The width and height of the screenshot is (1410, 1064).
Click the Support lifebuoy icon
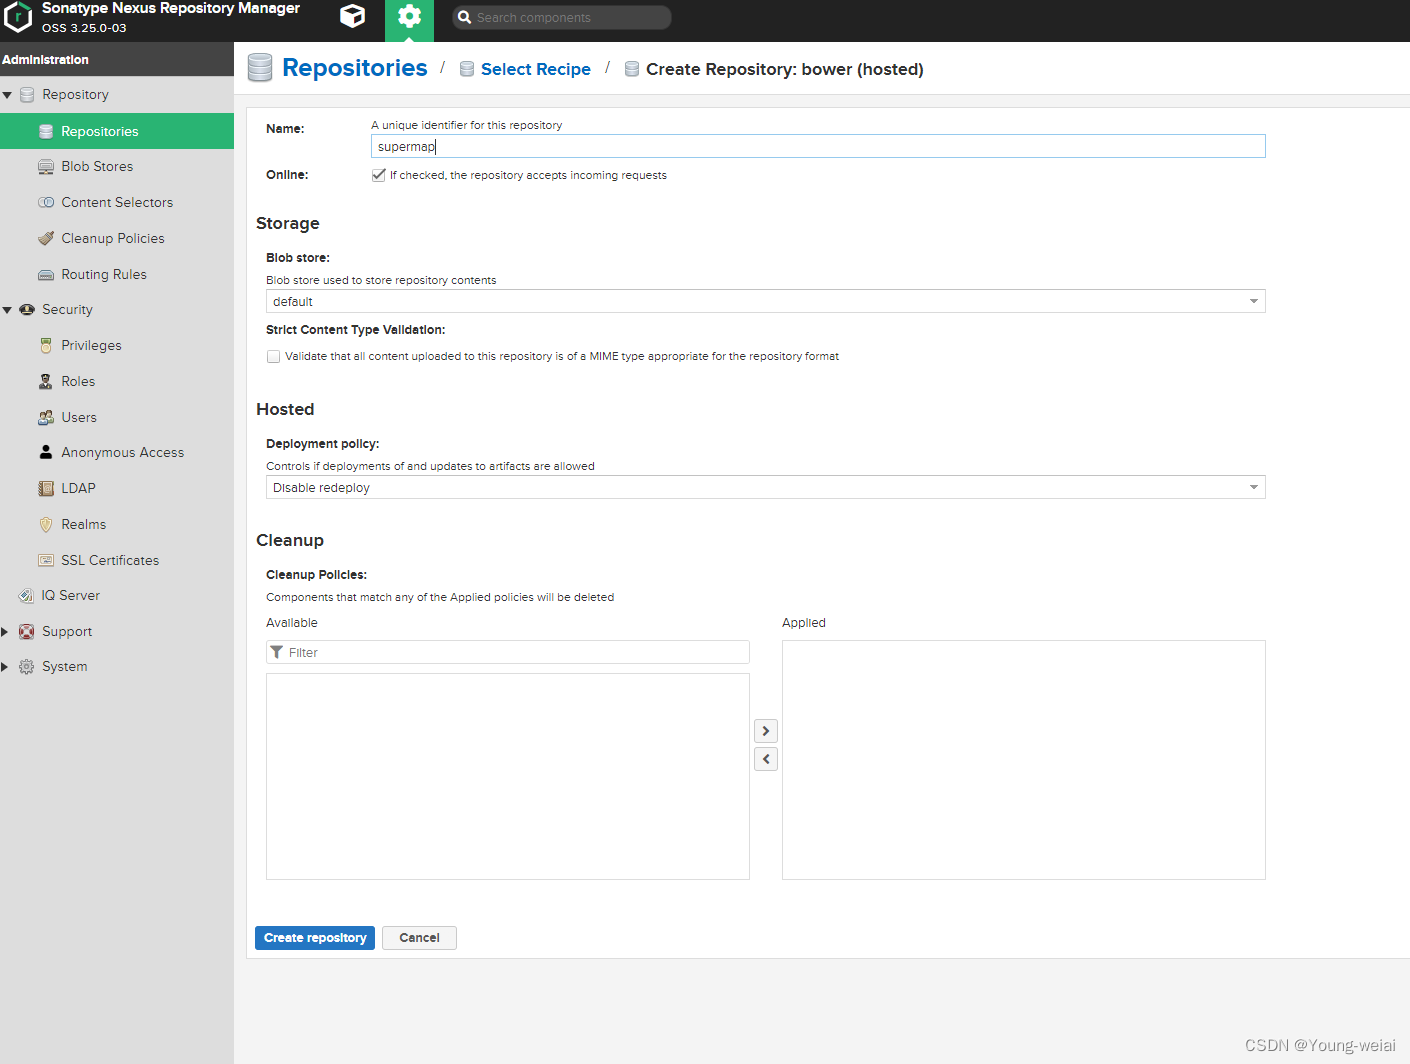(27, 632)
